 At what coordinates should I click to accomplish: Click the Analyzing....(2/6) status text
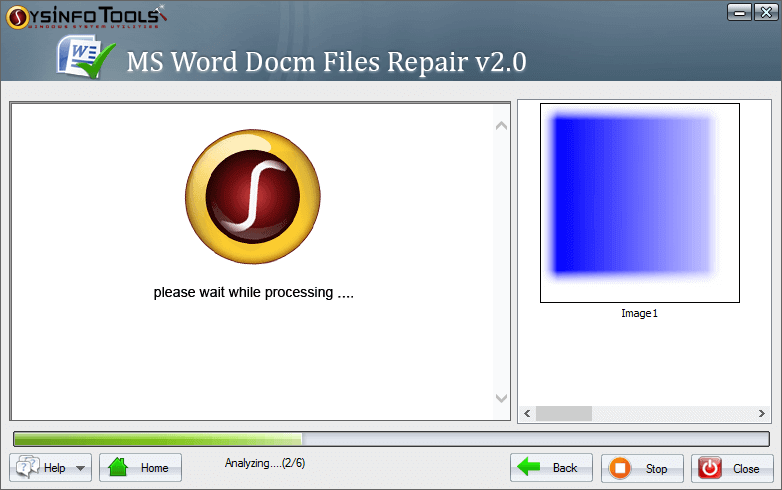point(265,463)
